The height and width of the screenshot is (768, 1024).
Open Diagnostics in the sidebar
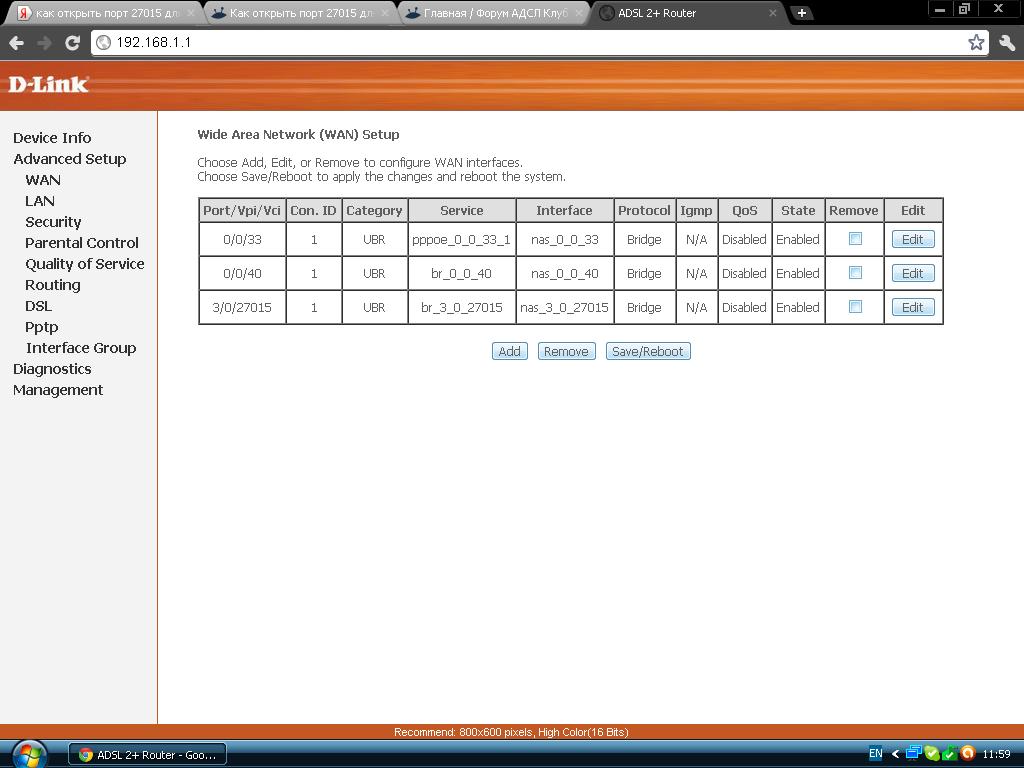[52, 368]
